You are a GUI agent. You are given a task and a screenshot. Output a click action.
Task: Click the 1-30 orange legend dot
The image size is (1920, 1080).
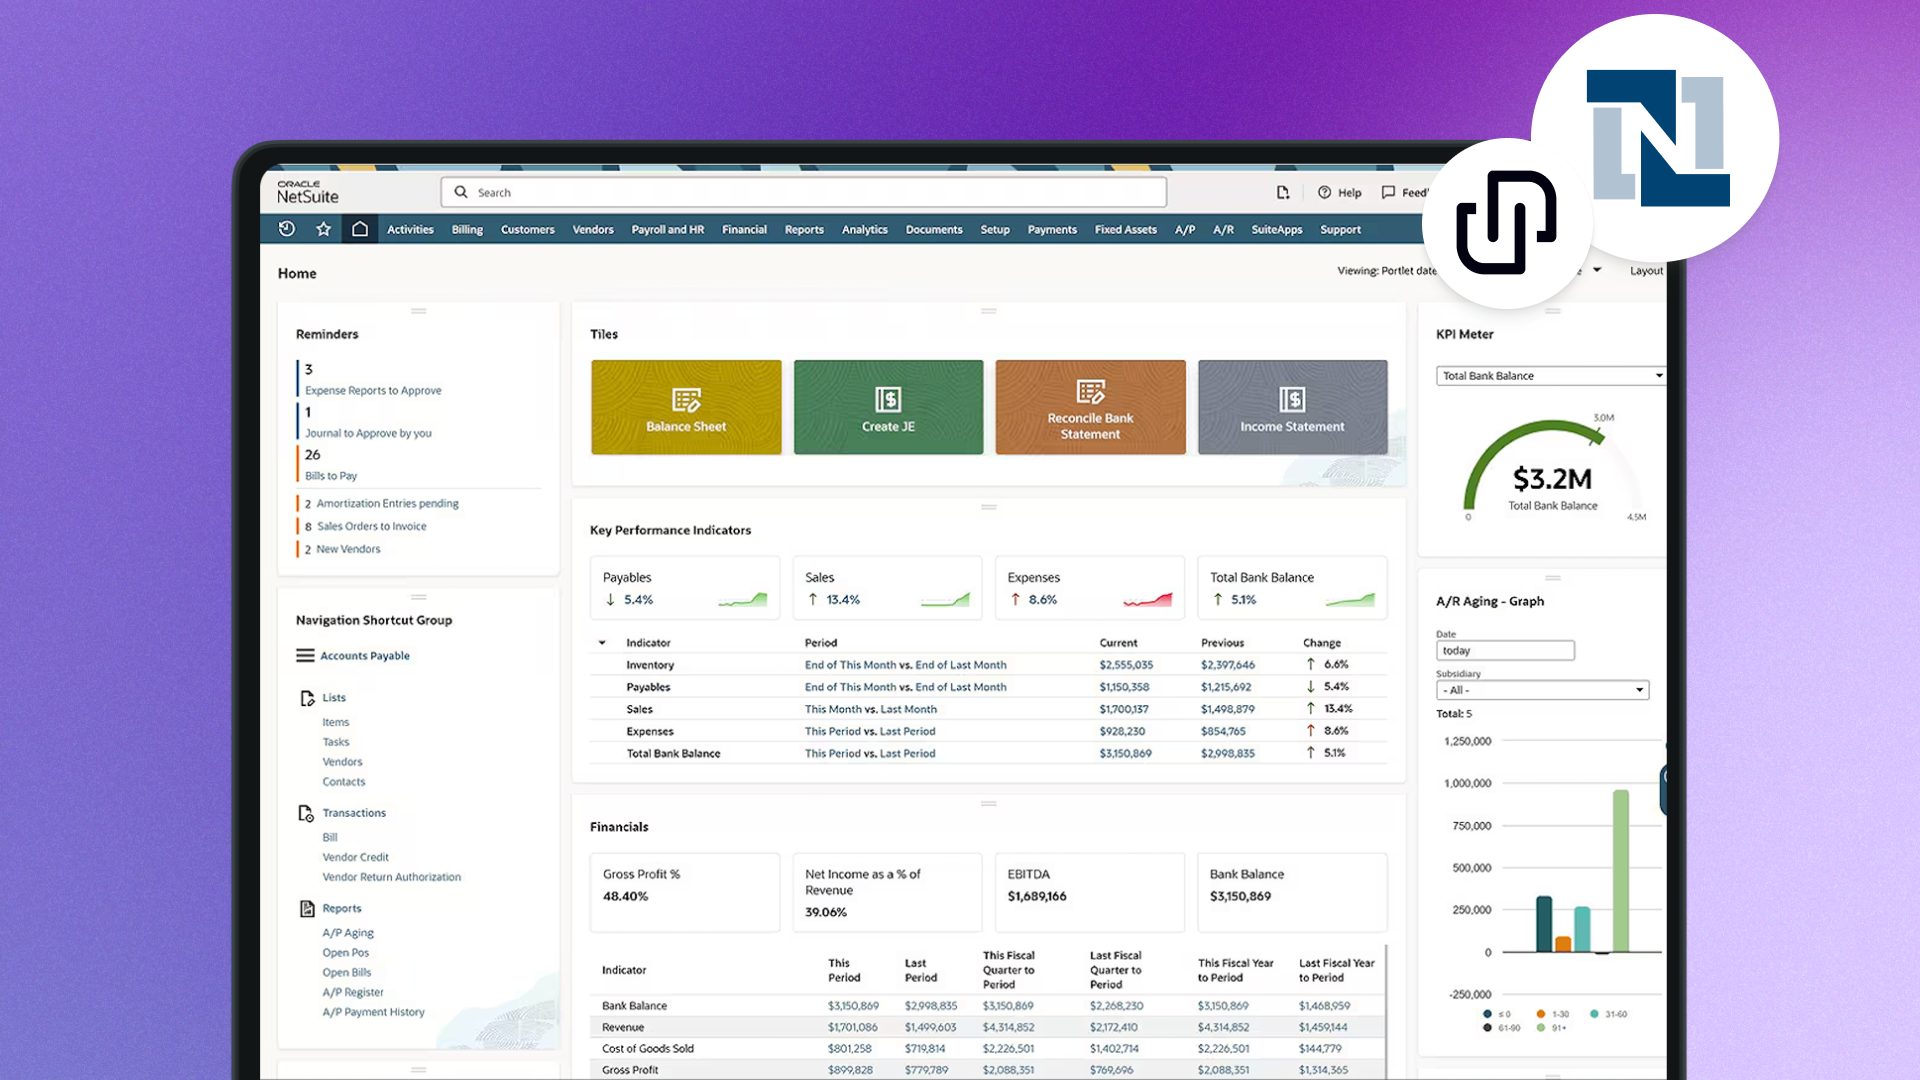(x=1541, y=1014)
